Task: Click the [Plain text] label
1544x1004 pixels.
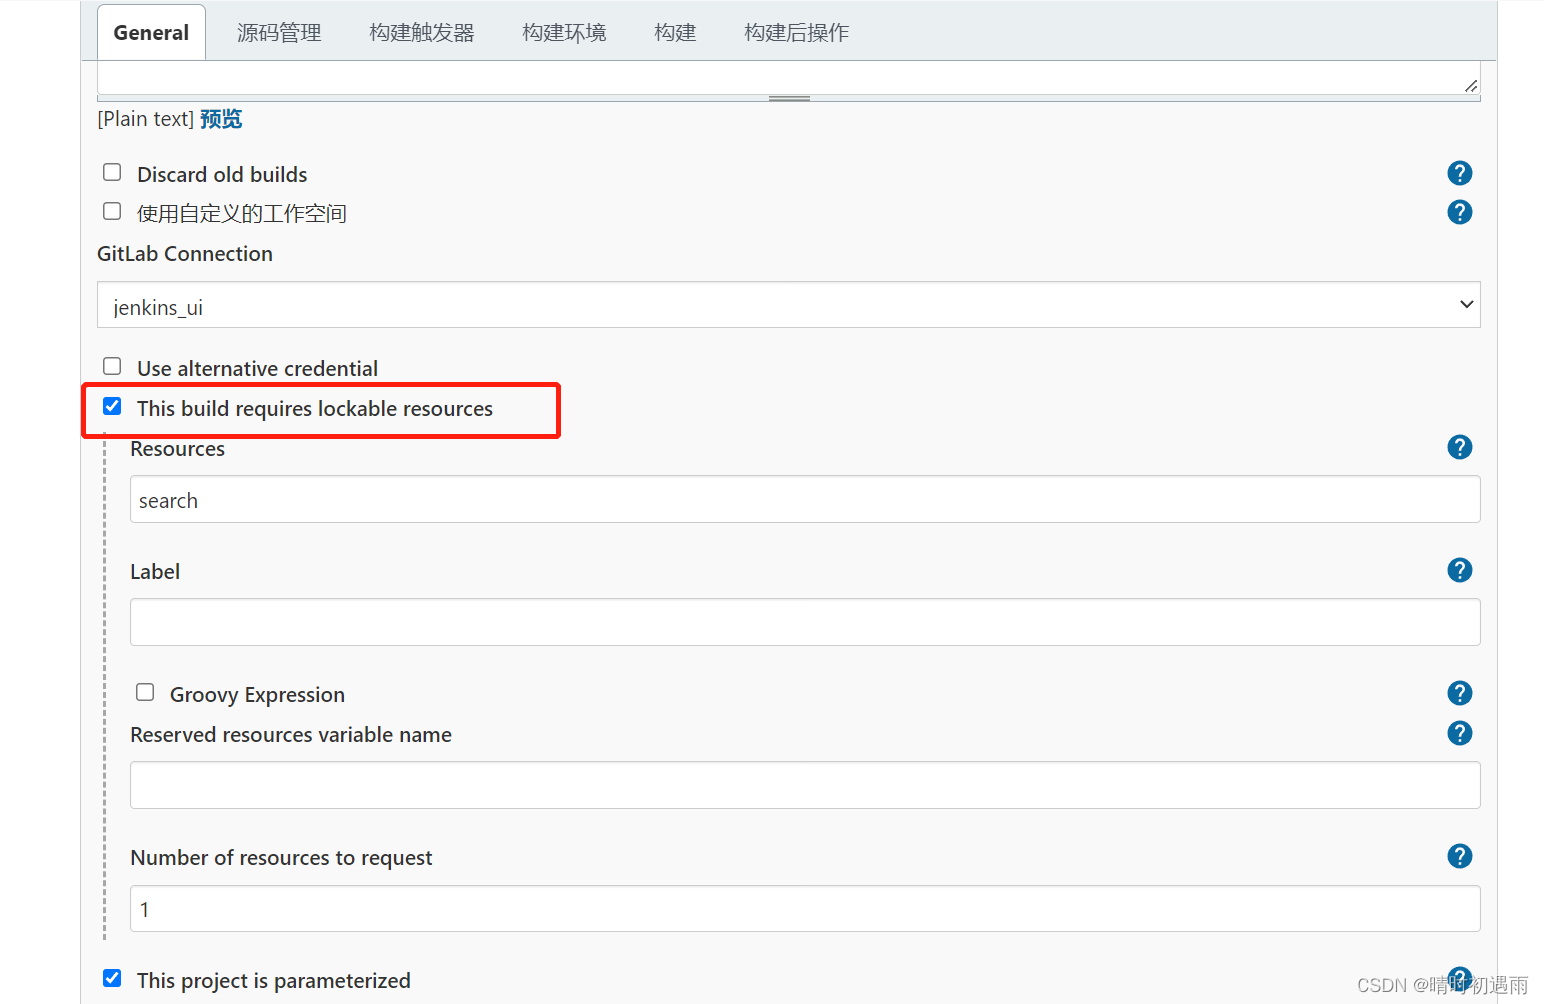Action: 145,119
